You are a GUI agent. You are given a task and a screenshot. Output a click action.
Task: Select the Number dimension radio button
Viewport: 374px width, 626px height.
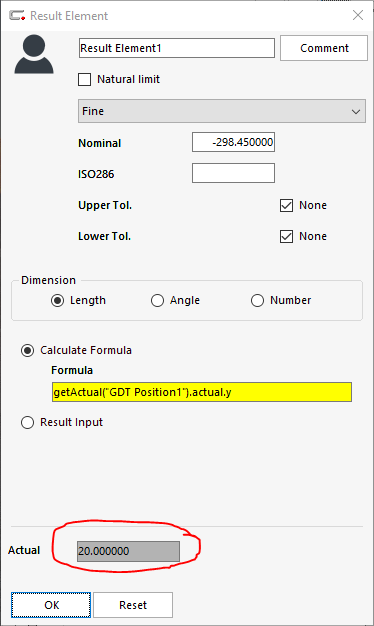pos(257,300)
